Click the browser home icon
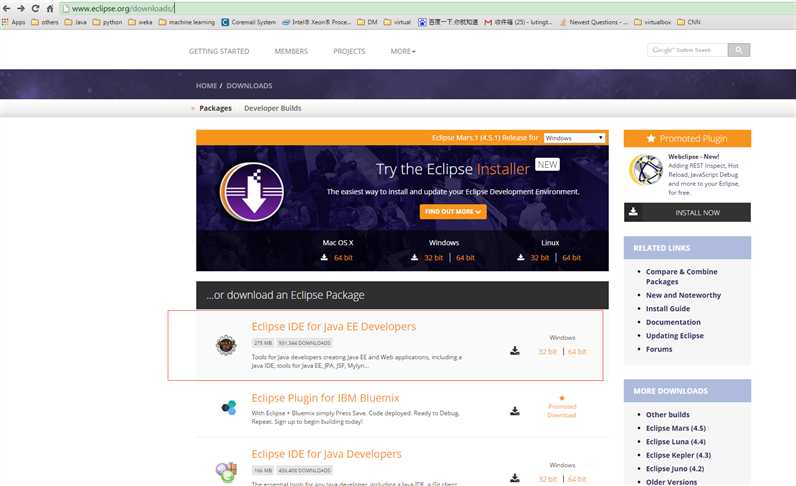Screen dimensions: 796x486 click(50, 8)
